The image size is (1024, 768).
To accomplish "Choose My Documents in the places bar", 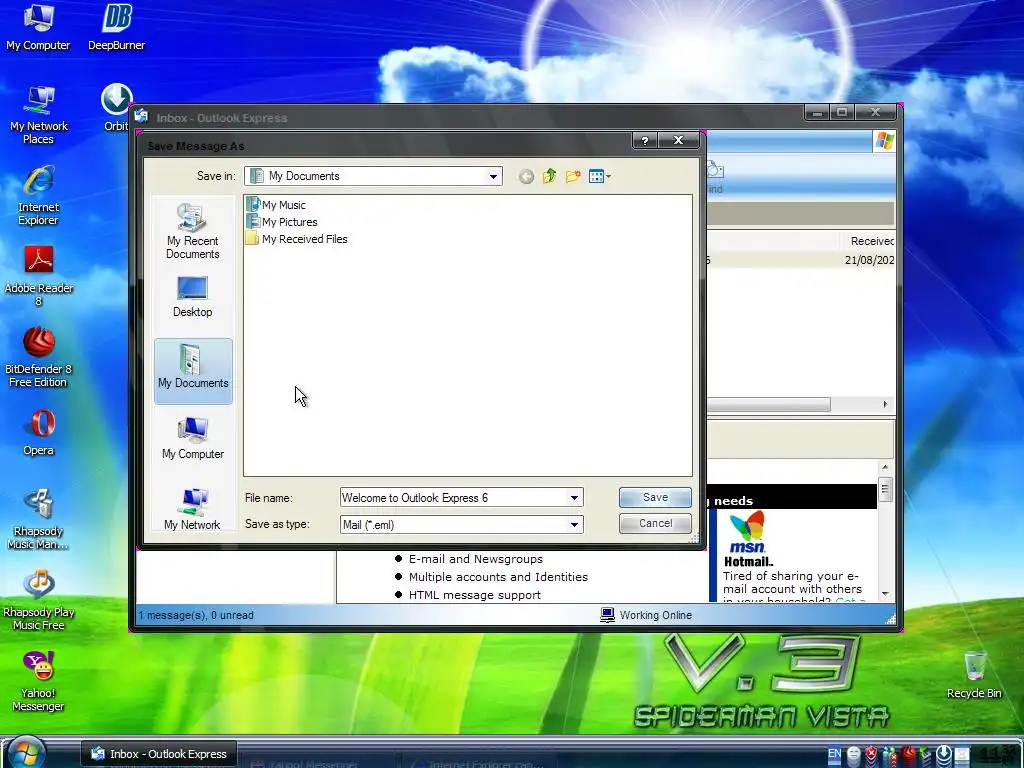I will pyautogui.click(x=193, y=371).
